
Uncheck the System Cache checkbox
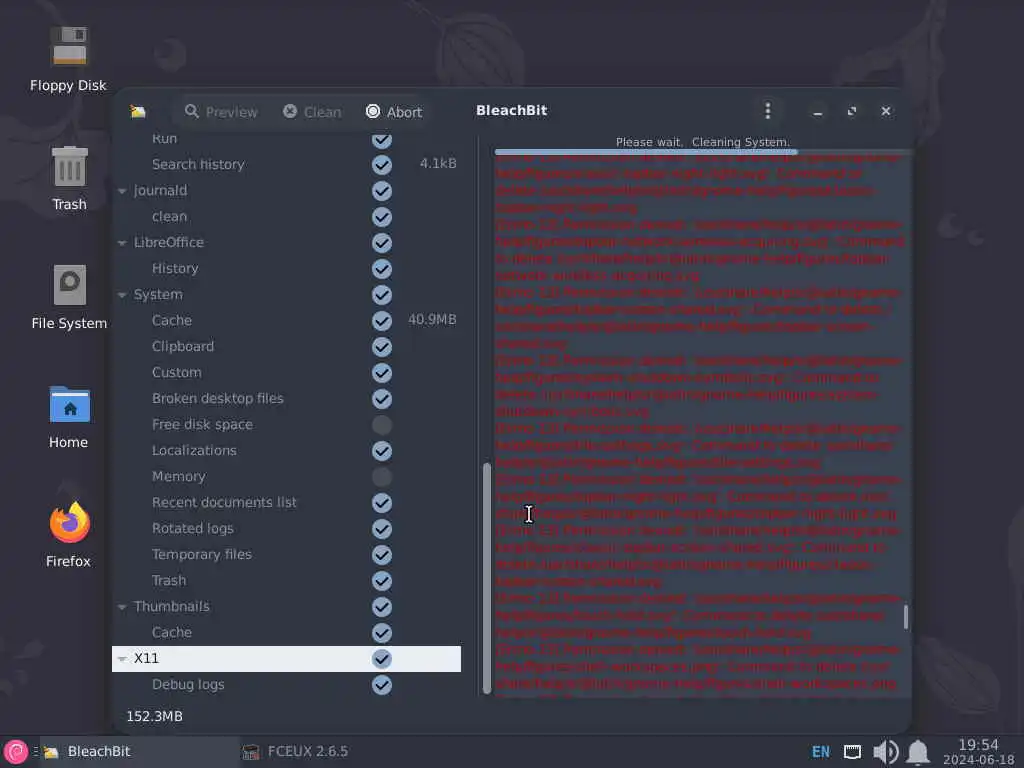tap(382, 321)
